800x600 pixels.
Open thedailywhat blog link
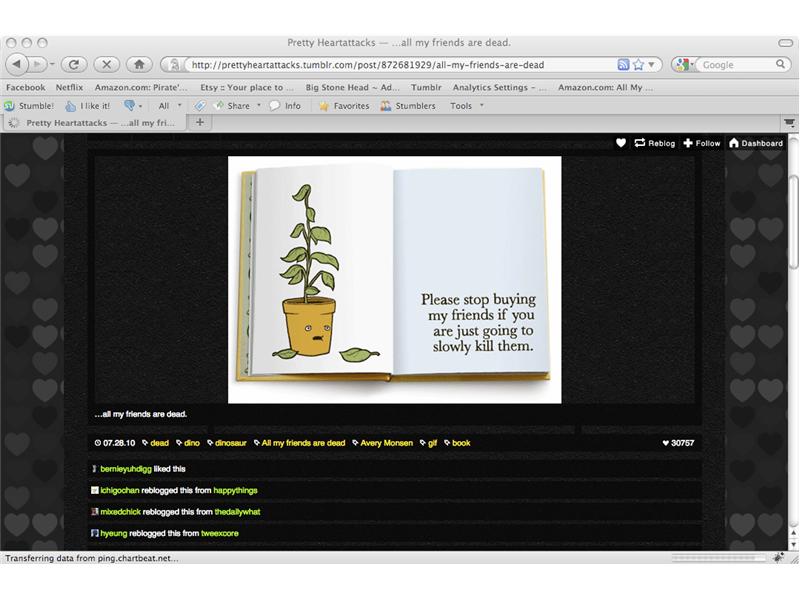[x=237, y=512]
